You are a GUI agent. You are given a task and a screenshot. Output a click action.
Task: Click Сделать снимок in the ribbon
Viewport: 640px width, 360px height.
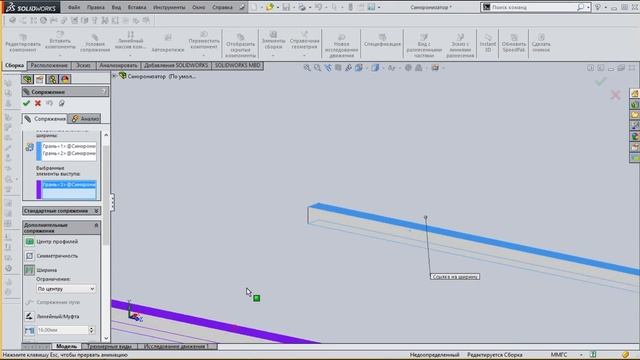tap(541, 43)
